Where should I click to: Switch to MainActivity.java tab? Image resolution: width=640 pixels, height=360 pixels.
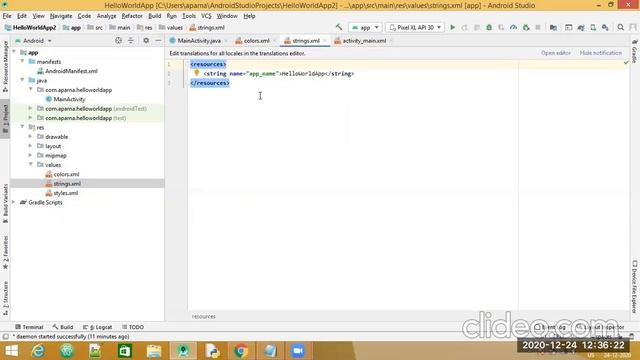pos(199,40)
